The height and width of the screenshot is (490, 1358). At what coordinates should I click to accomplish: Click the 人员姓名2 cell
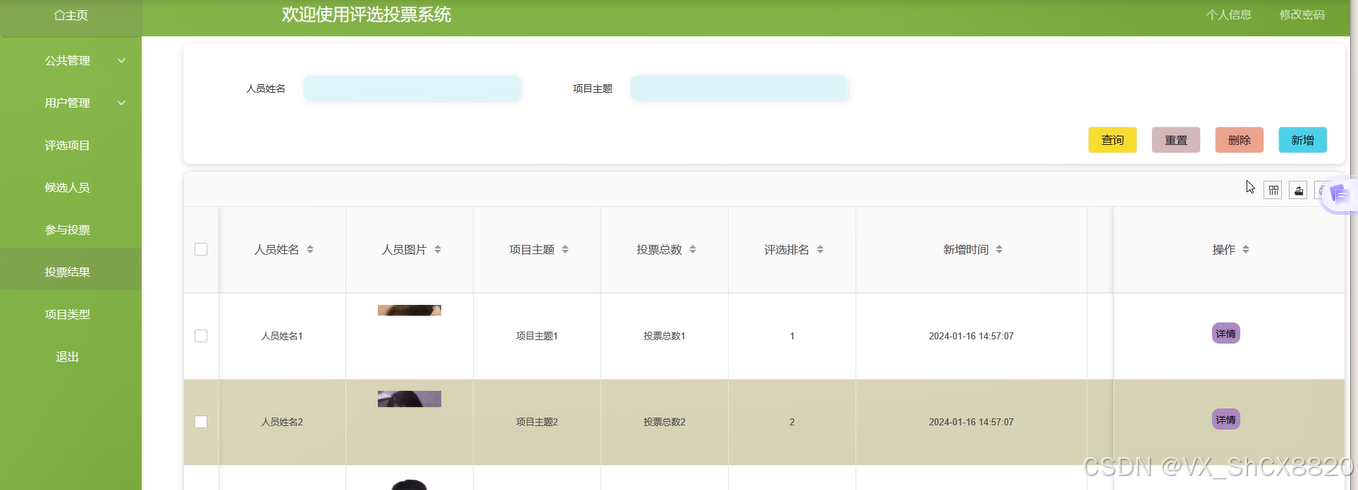[282, 422]
